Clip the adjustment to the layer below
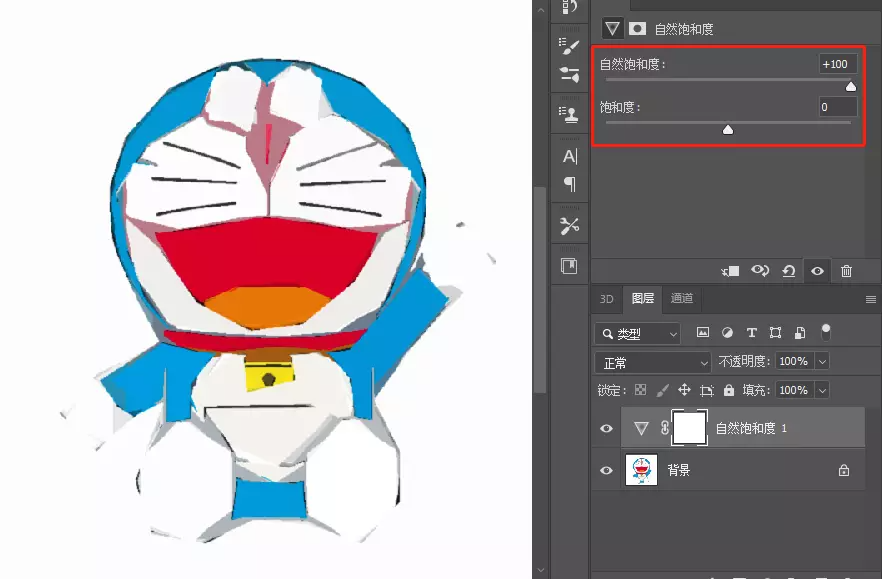Image resolution: width=882 pixels, height=579 pixels. click(x=730, y=271)
